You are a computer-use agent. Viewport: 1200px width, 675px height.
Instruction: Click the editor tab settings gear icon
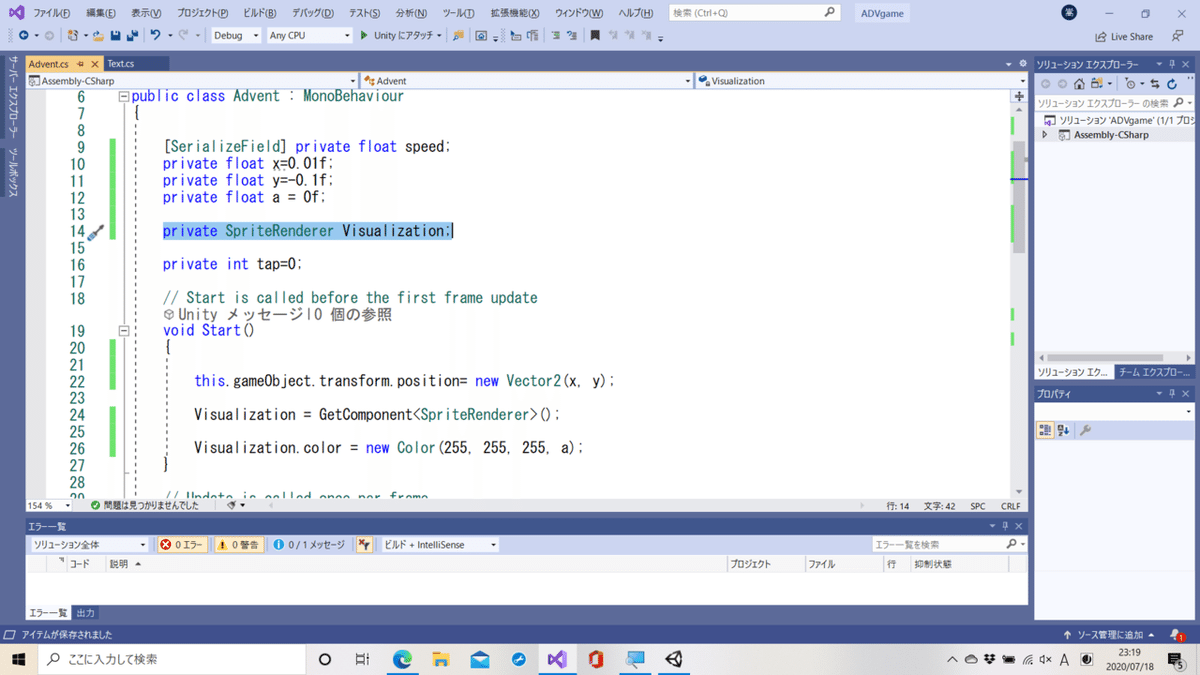[x=1022, y=64]
